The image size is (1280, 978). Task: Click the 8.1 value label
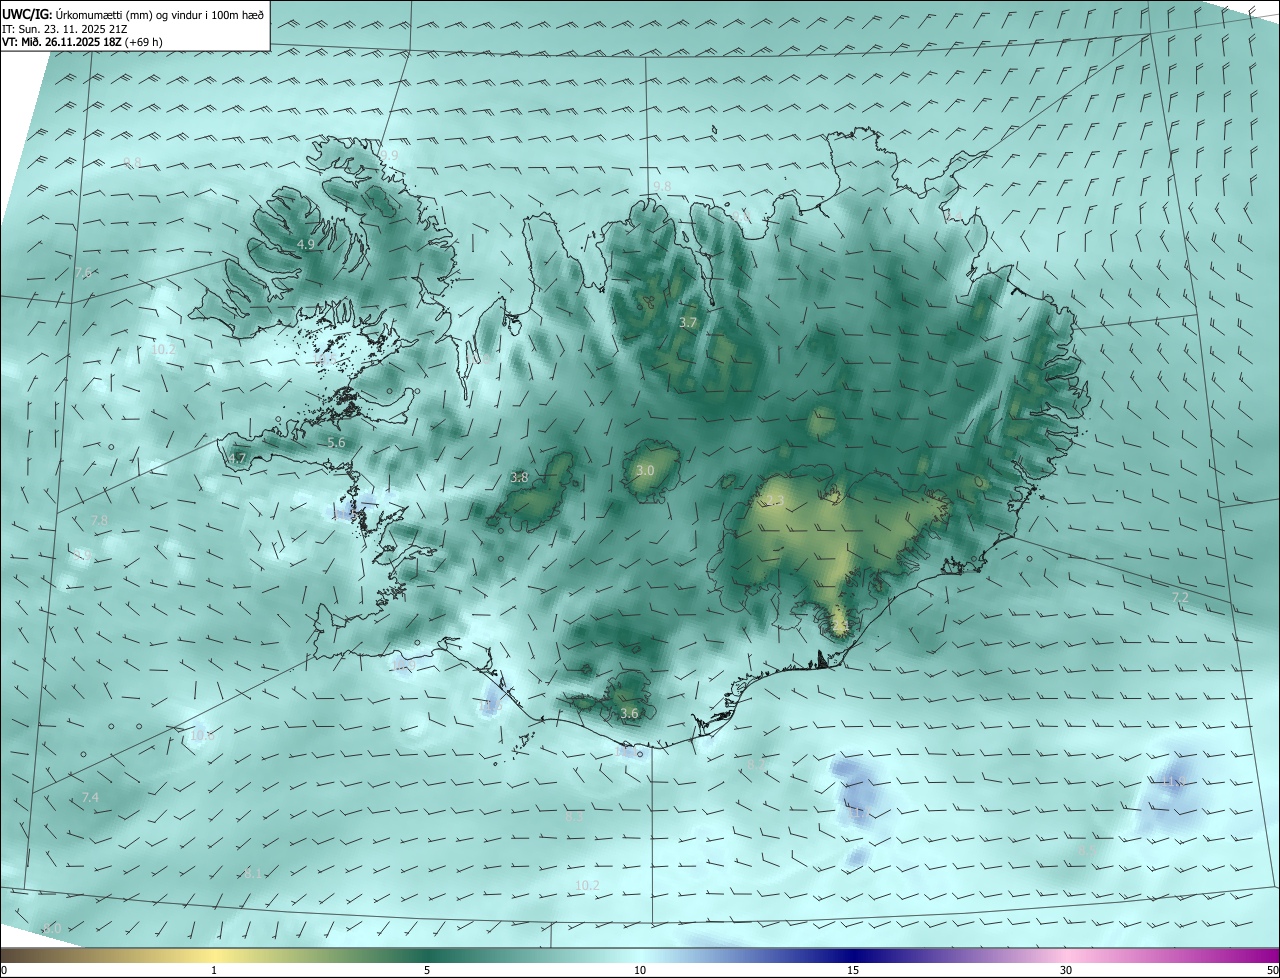pyautogui.click(x=253, y=873)
